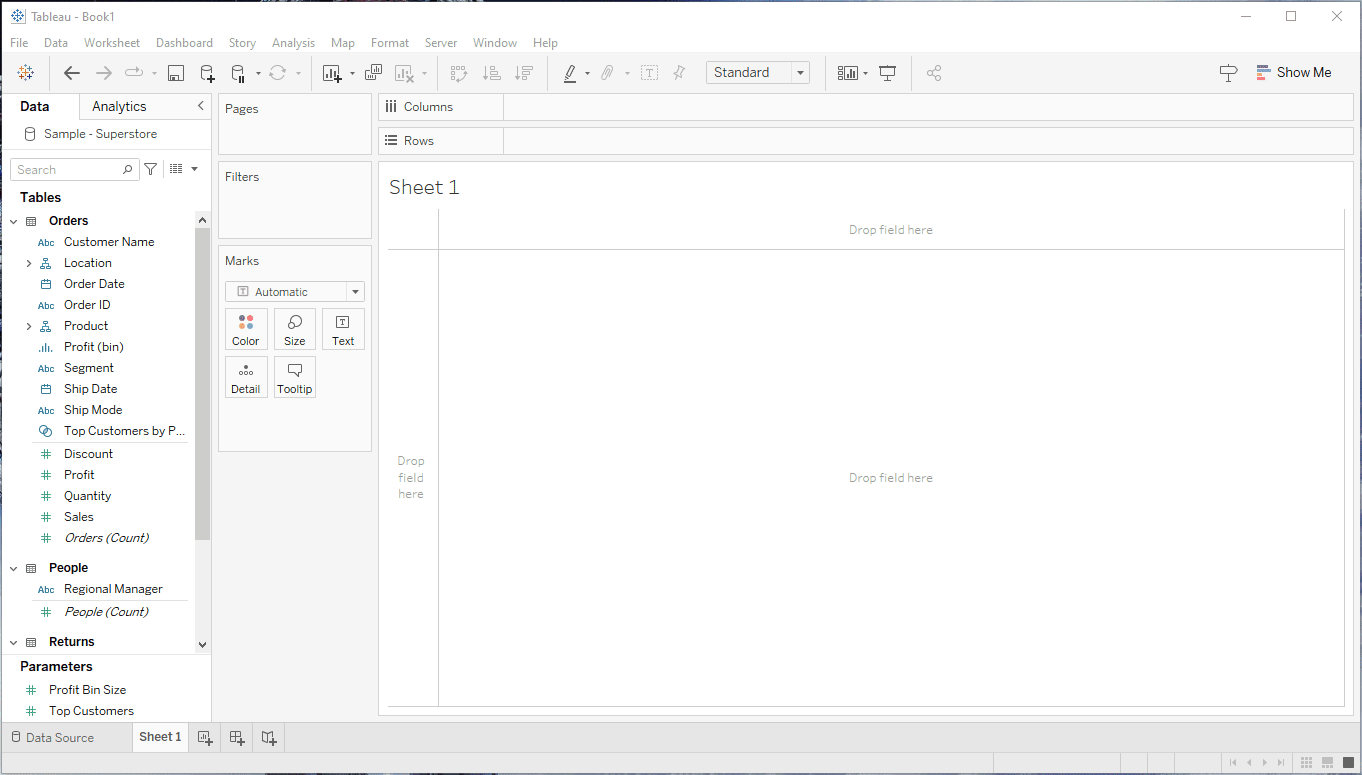Collapse the Orders table

14,221
